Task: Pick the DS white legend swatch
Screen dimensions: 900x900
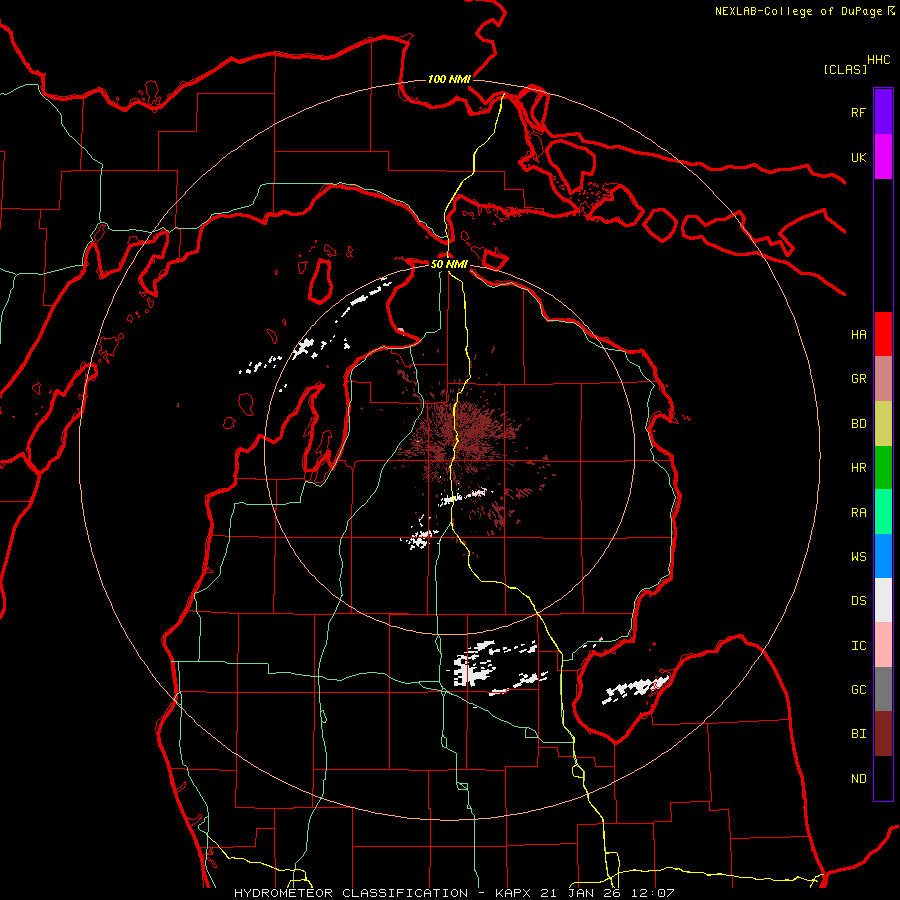Action: [x=883, y=600]
